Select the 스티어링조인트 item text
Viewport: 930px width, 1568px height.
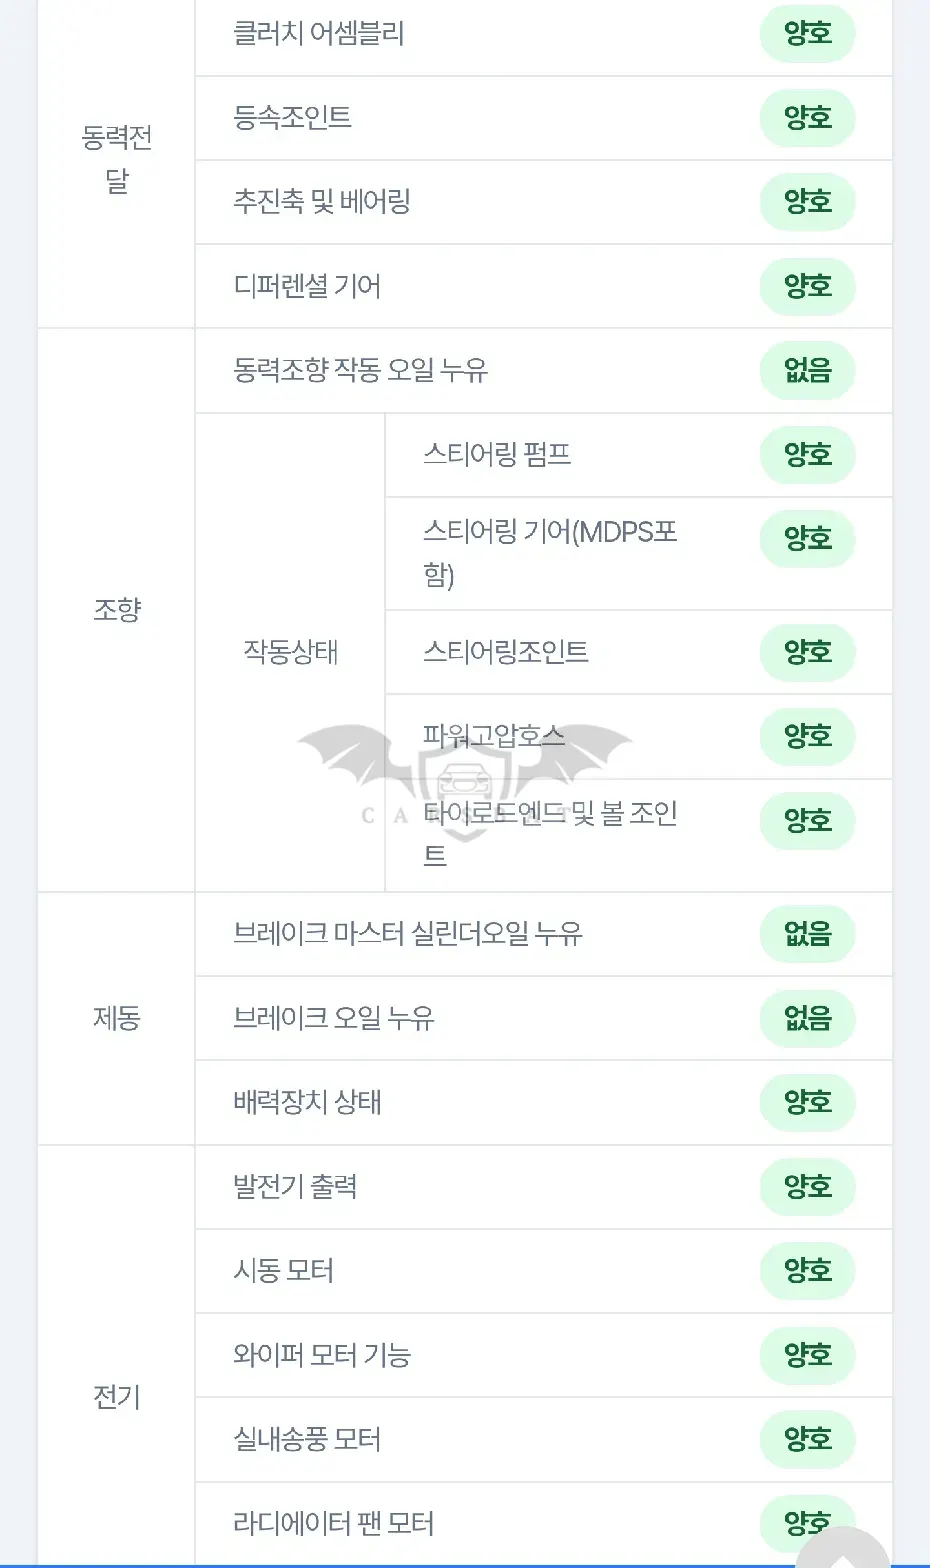point(506,652)
